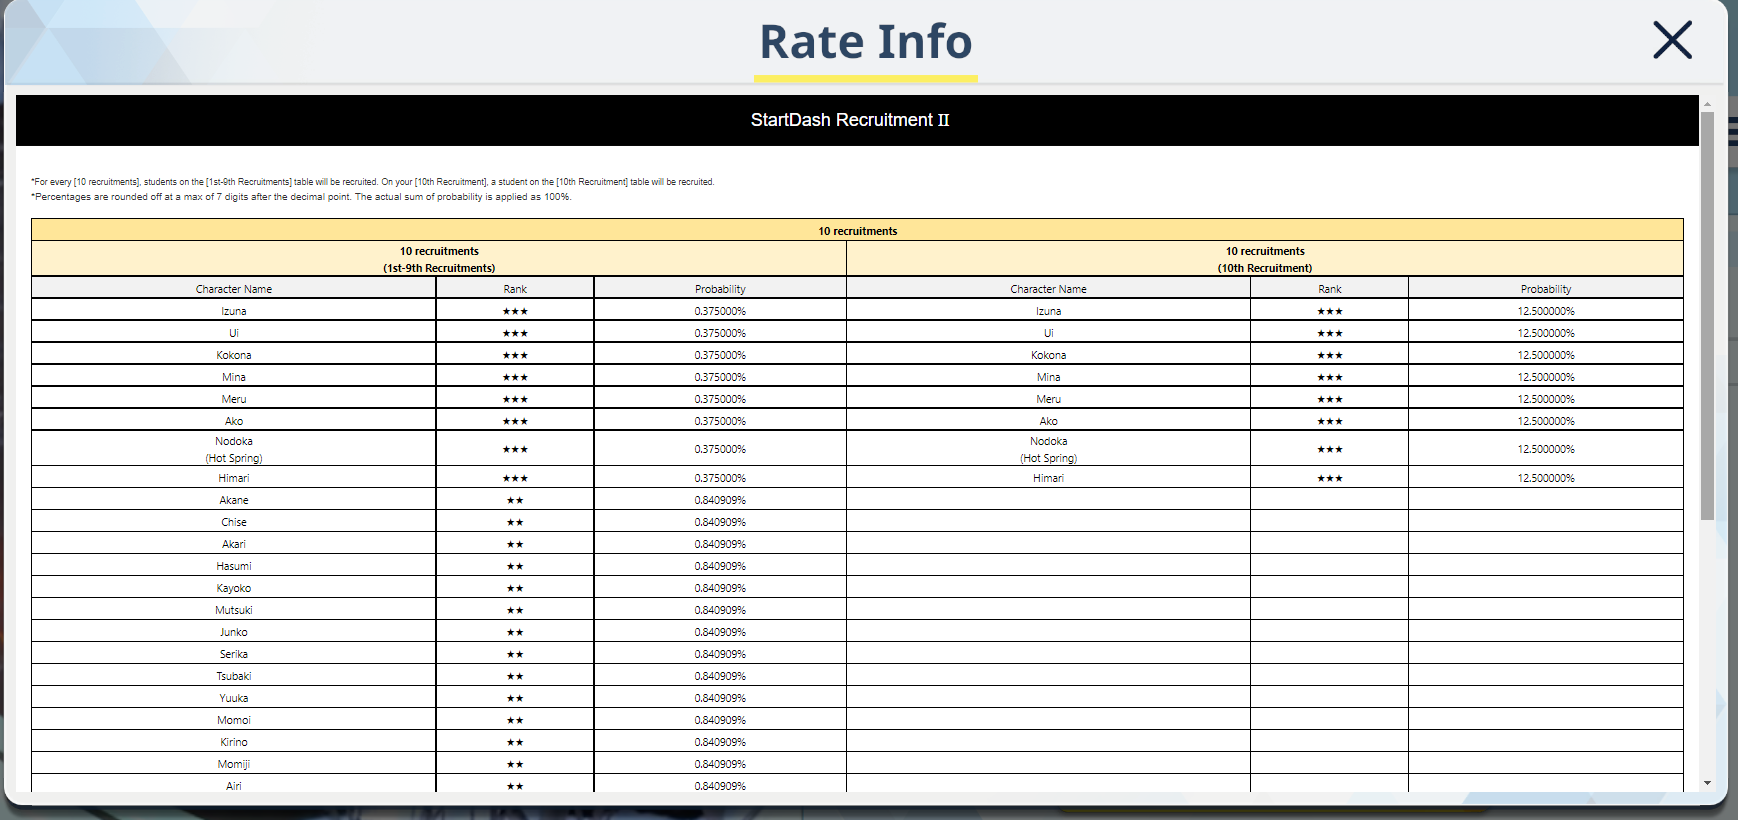Select Meru in 1st-9th table
The height and width of the screenshot is (820, 1738).
tap(234, 399)
